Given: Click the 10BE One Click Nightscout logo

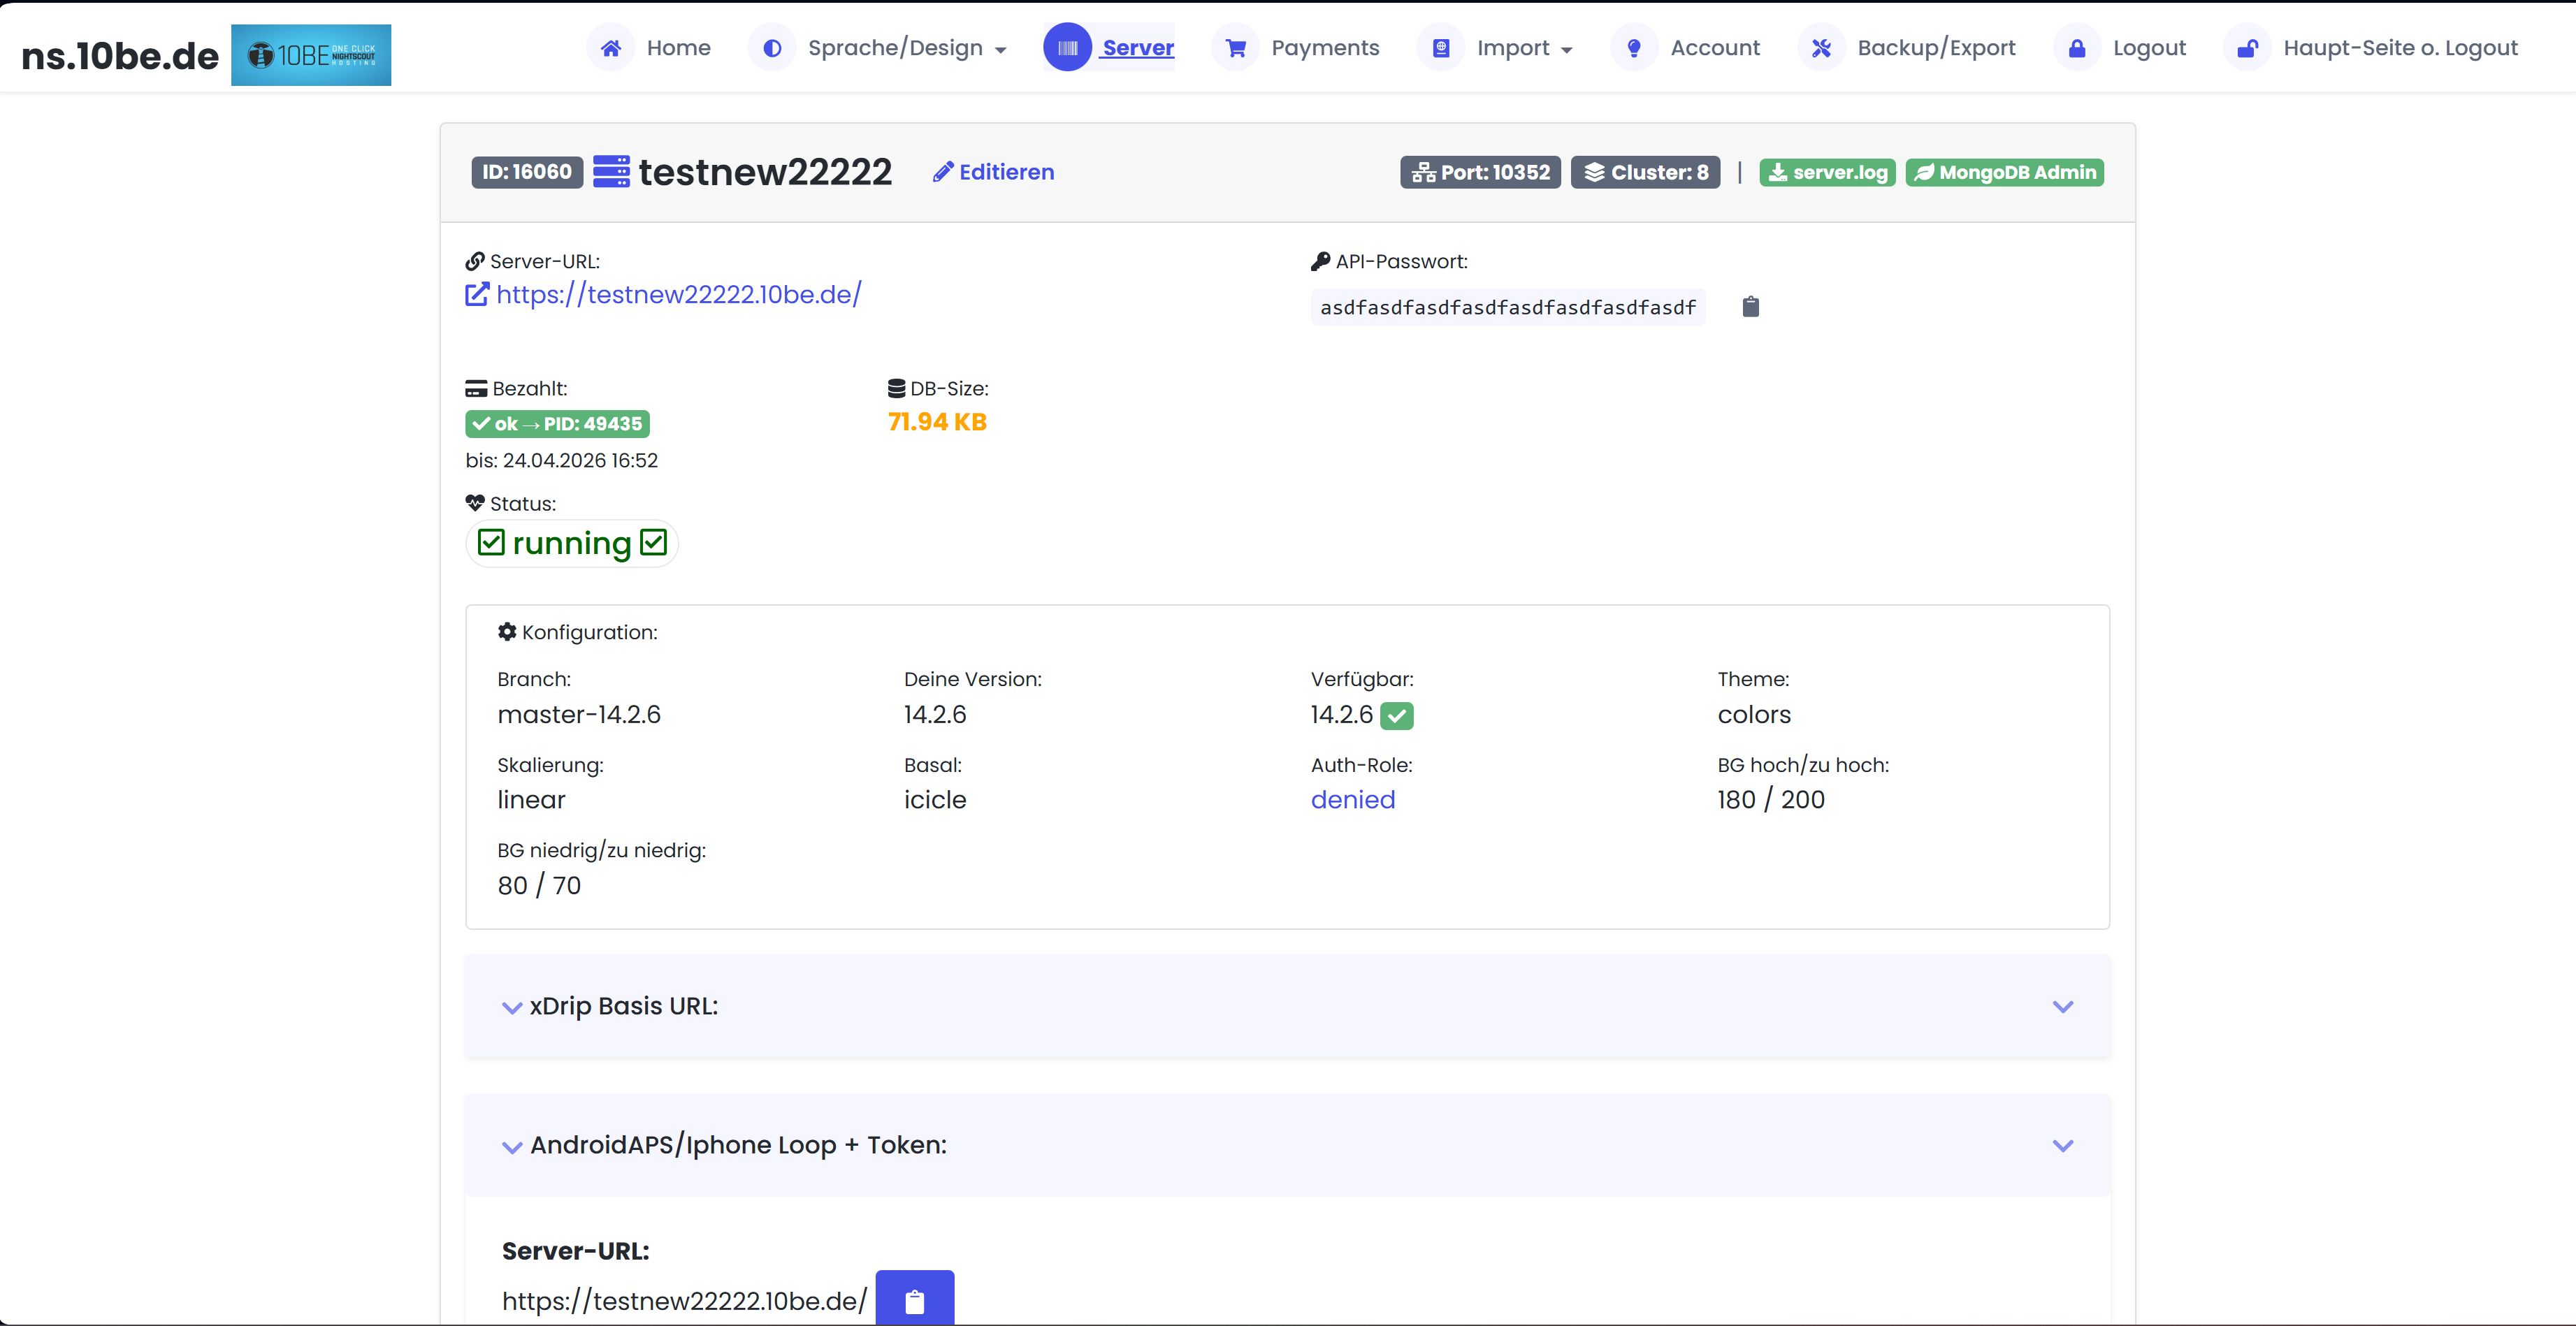Looking at the screenshot, I should 310,54.
